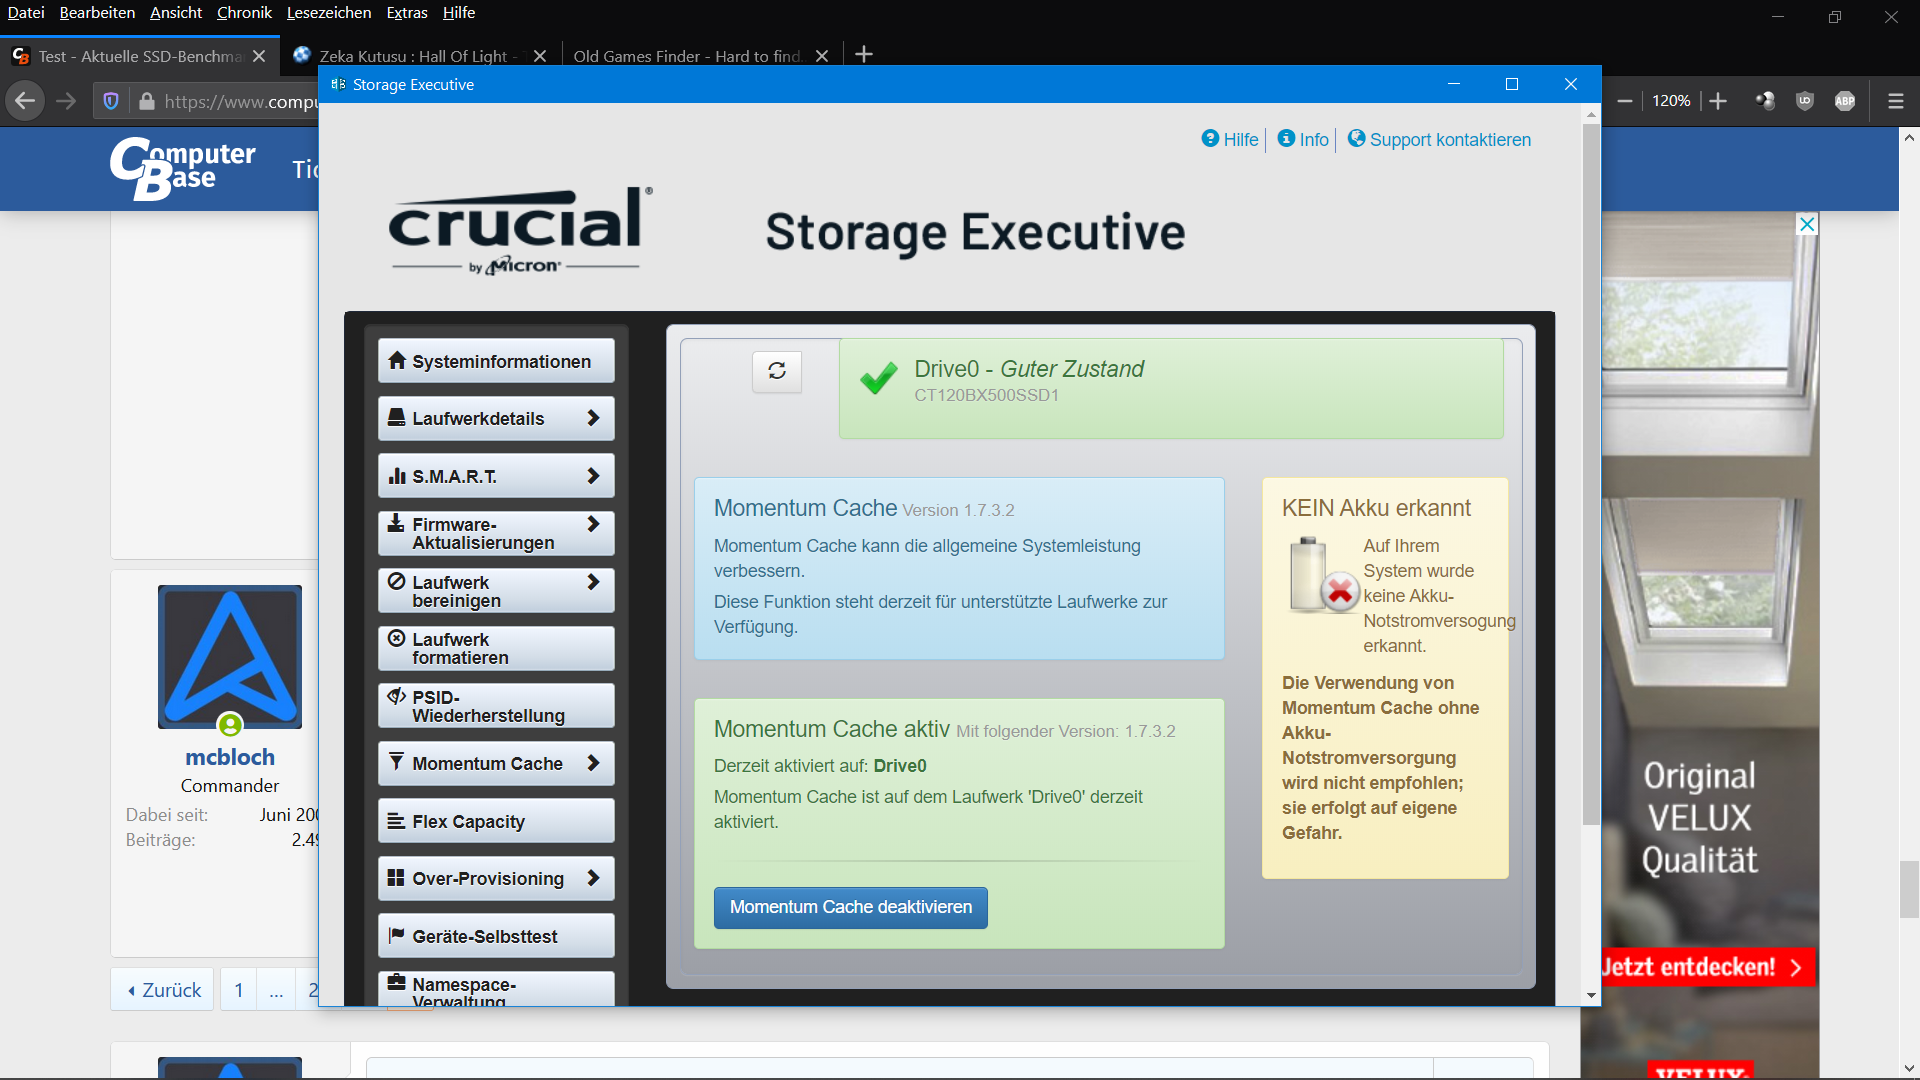Switch to Old Games Finder tab
Image resolution: width=1920 pixels, height=1080 pixels.
tap(688, 56)
